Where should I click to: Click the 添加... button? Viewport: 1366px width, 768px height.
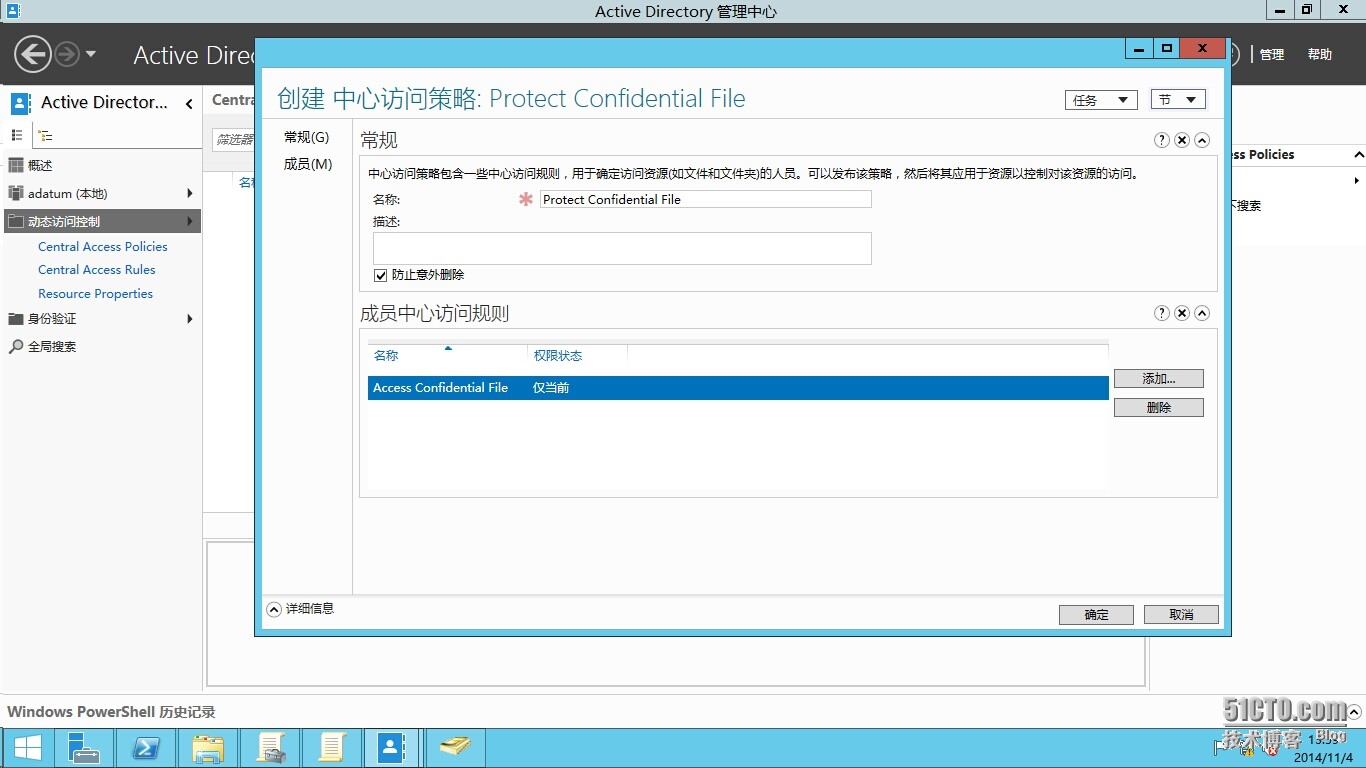tap(1159, 379)
